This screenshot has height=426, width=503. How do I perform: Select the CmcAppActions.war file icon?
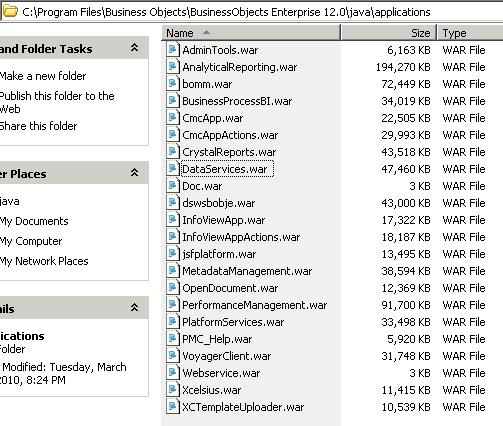click(173, 135)
